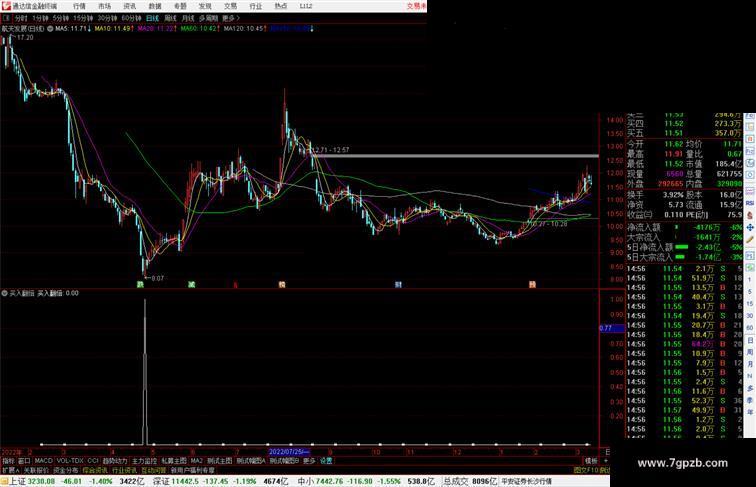The width and height of the screenshot is (756, 487).
Task: Switch chart to 30分钟 period
Action: [x=107, y=18]
